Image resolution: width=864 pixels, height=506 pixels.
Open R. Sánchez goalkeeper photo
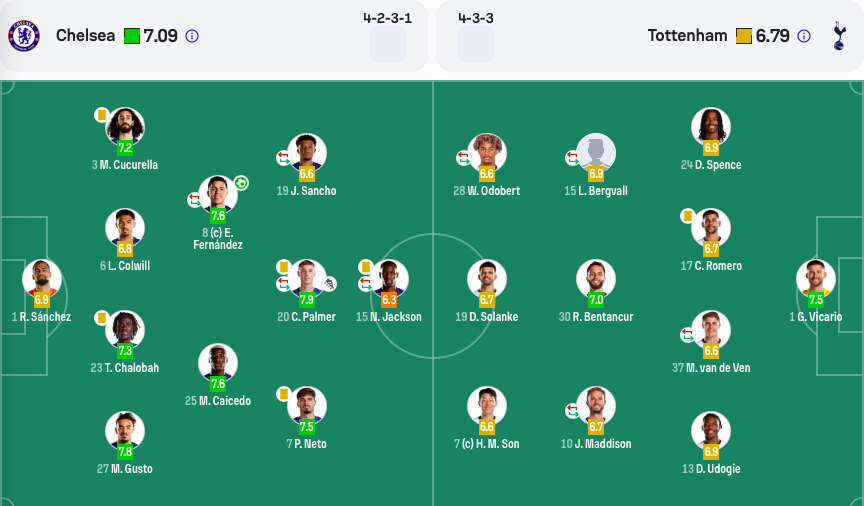pos(42,279)
